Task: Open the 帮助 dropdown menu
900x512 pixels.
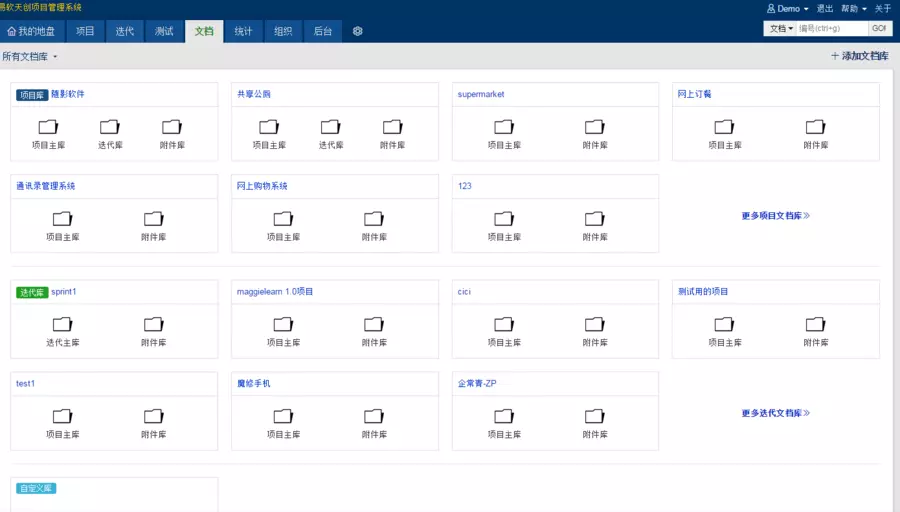Action: point(852,8)
